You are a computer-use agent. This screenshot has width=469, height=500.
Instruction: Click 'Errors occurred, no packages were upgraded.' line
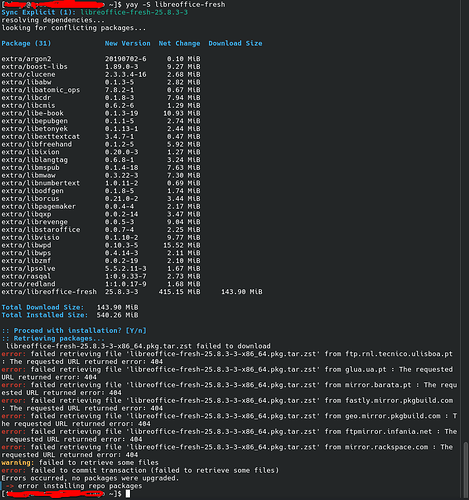pos(90,478)
